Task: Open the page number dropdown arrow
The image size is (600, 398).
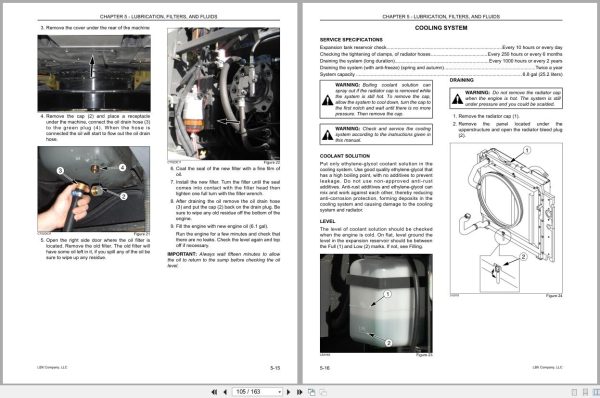Action: [x=279, y=392]
